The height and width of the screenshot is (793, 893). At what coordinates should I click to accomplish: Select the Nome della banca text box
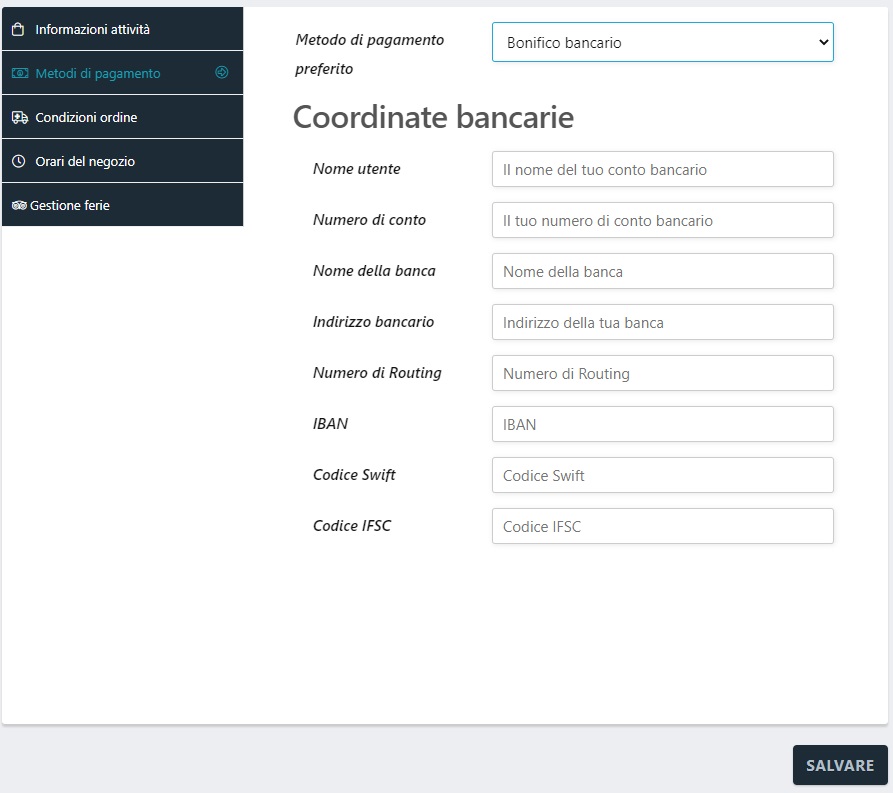pyautogui.click(x=662, y=272)
